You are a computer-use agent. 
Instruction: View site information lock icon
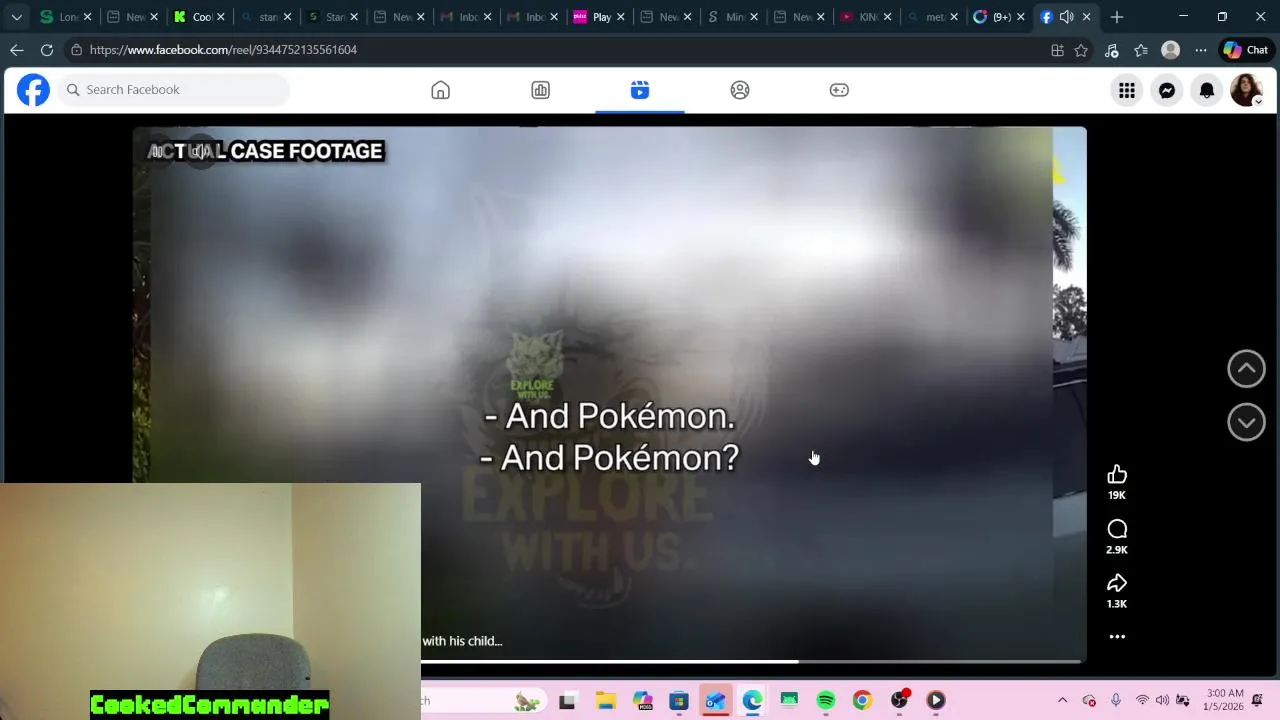(x=76, y=50)
